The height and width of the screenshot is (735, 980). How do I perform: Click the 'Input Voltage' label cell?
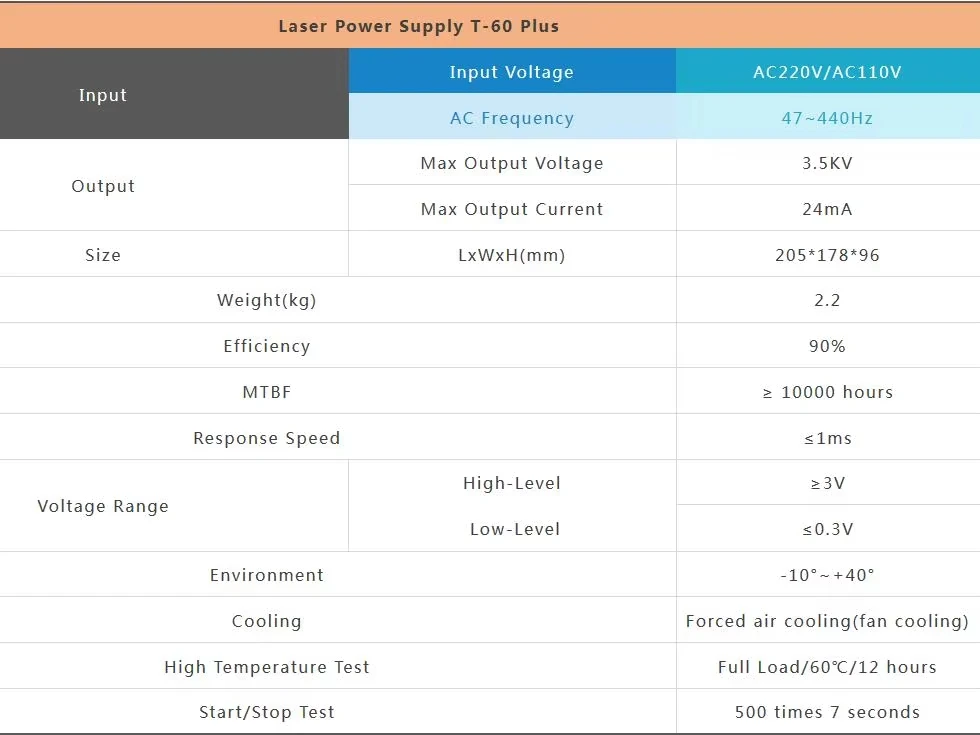click(512, 71)
